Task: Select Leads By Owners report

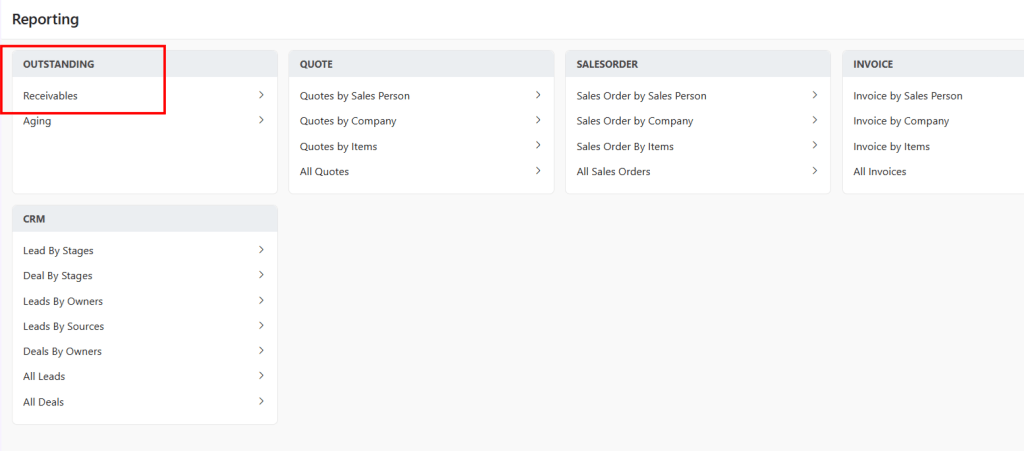Action: [63, 301]
